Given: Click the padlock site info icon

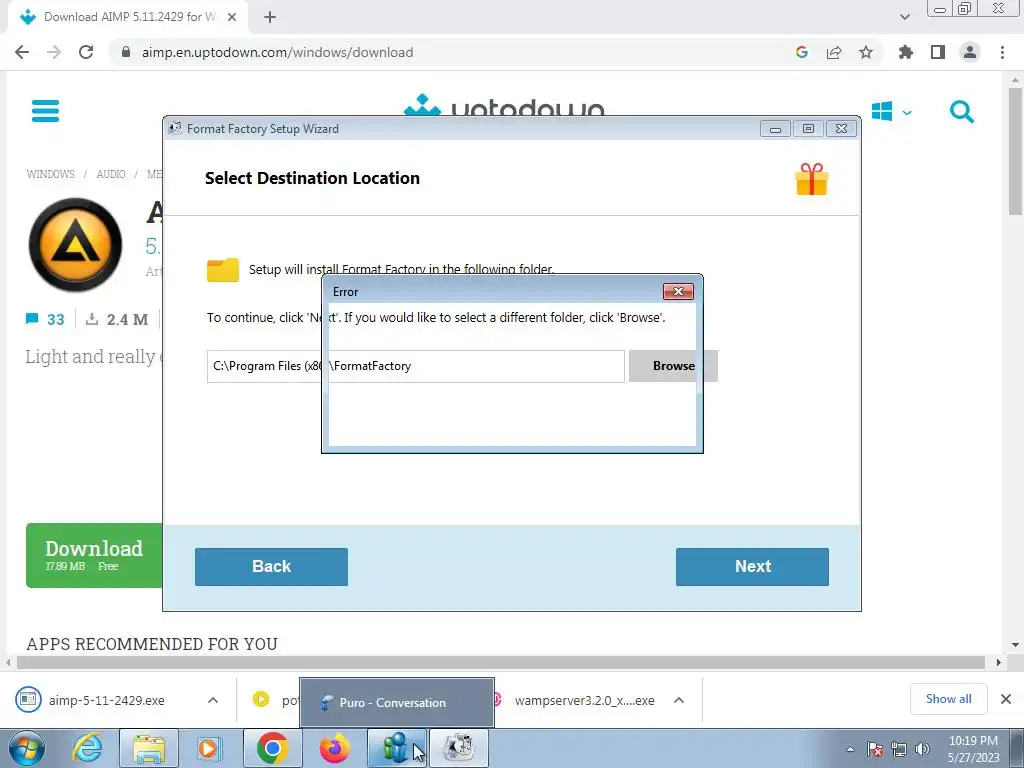Looking at the screenshot, I should point(126,52).
